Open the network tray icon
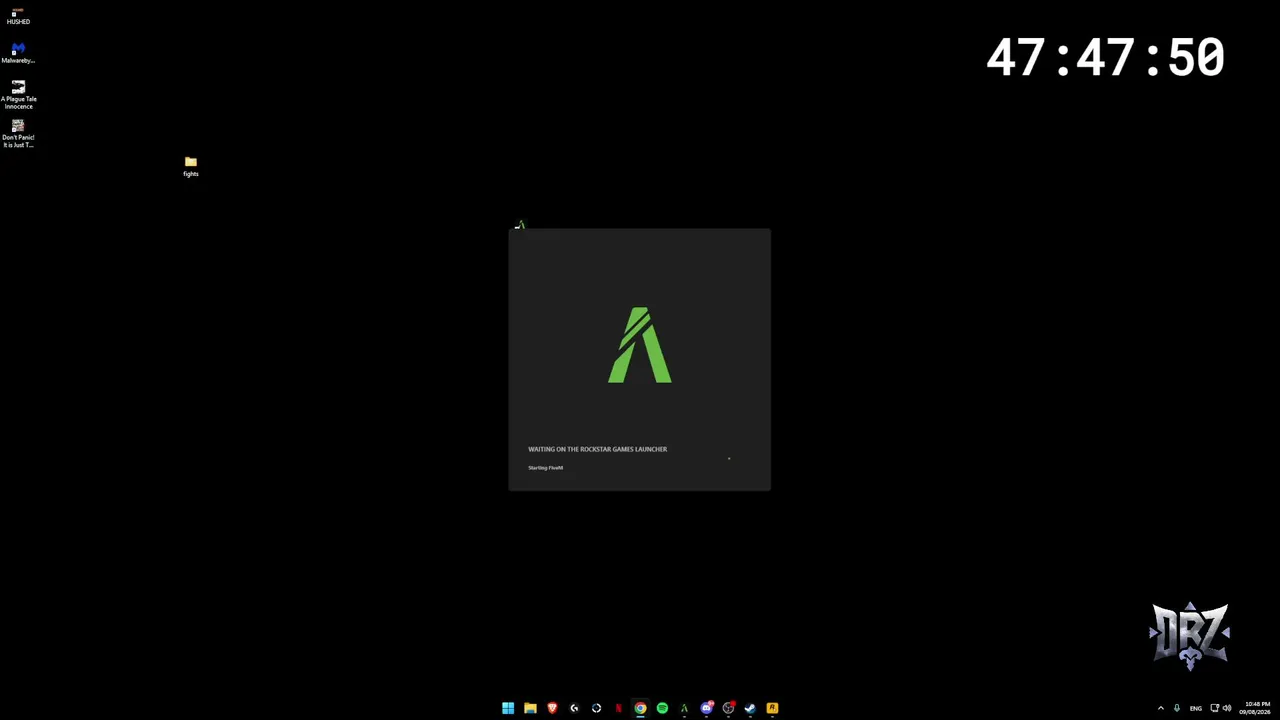The width and height of the screenshot is (1280, 720). point(1215,708)
